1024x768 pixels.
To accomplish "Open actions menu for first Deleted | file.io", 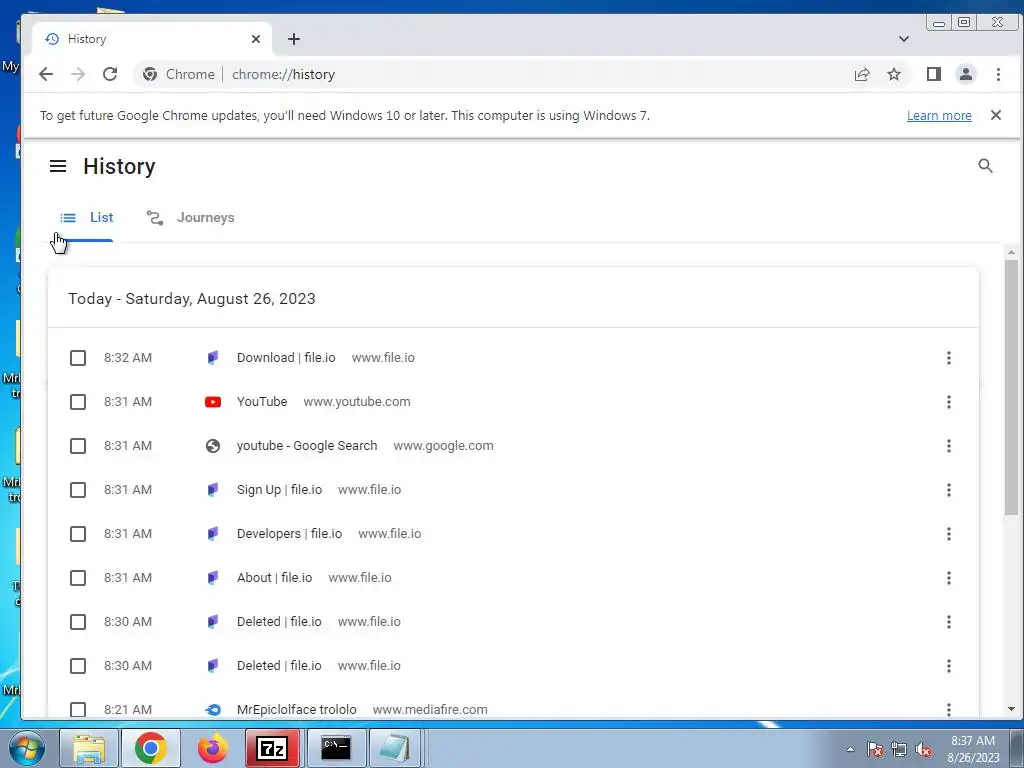I will (x=949, y=622).
